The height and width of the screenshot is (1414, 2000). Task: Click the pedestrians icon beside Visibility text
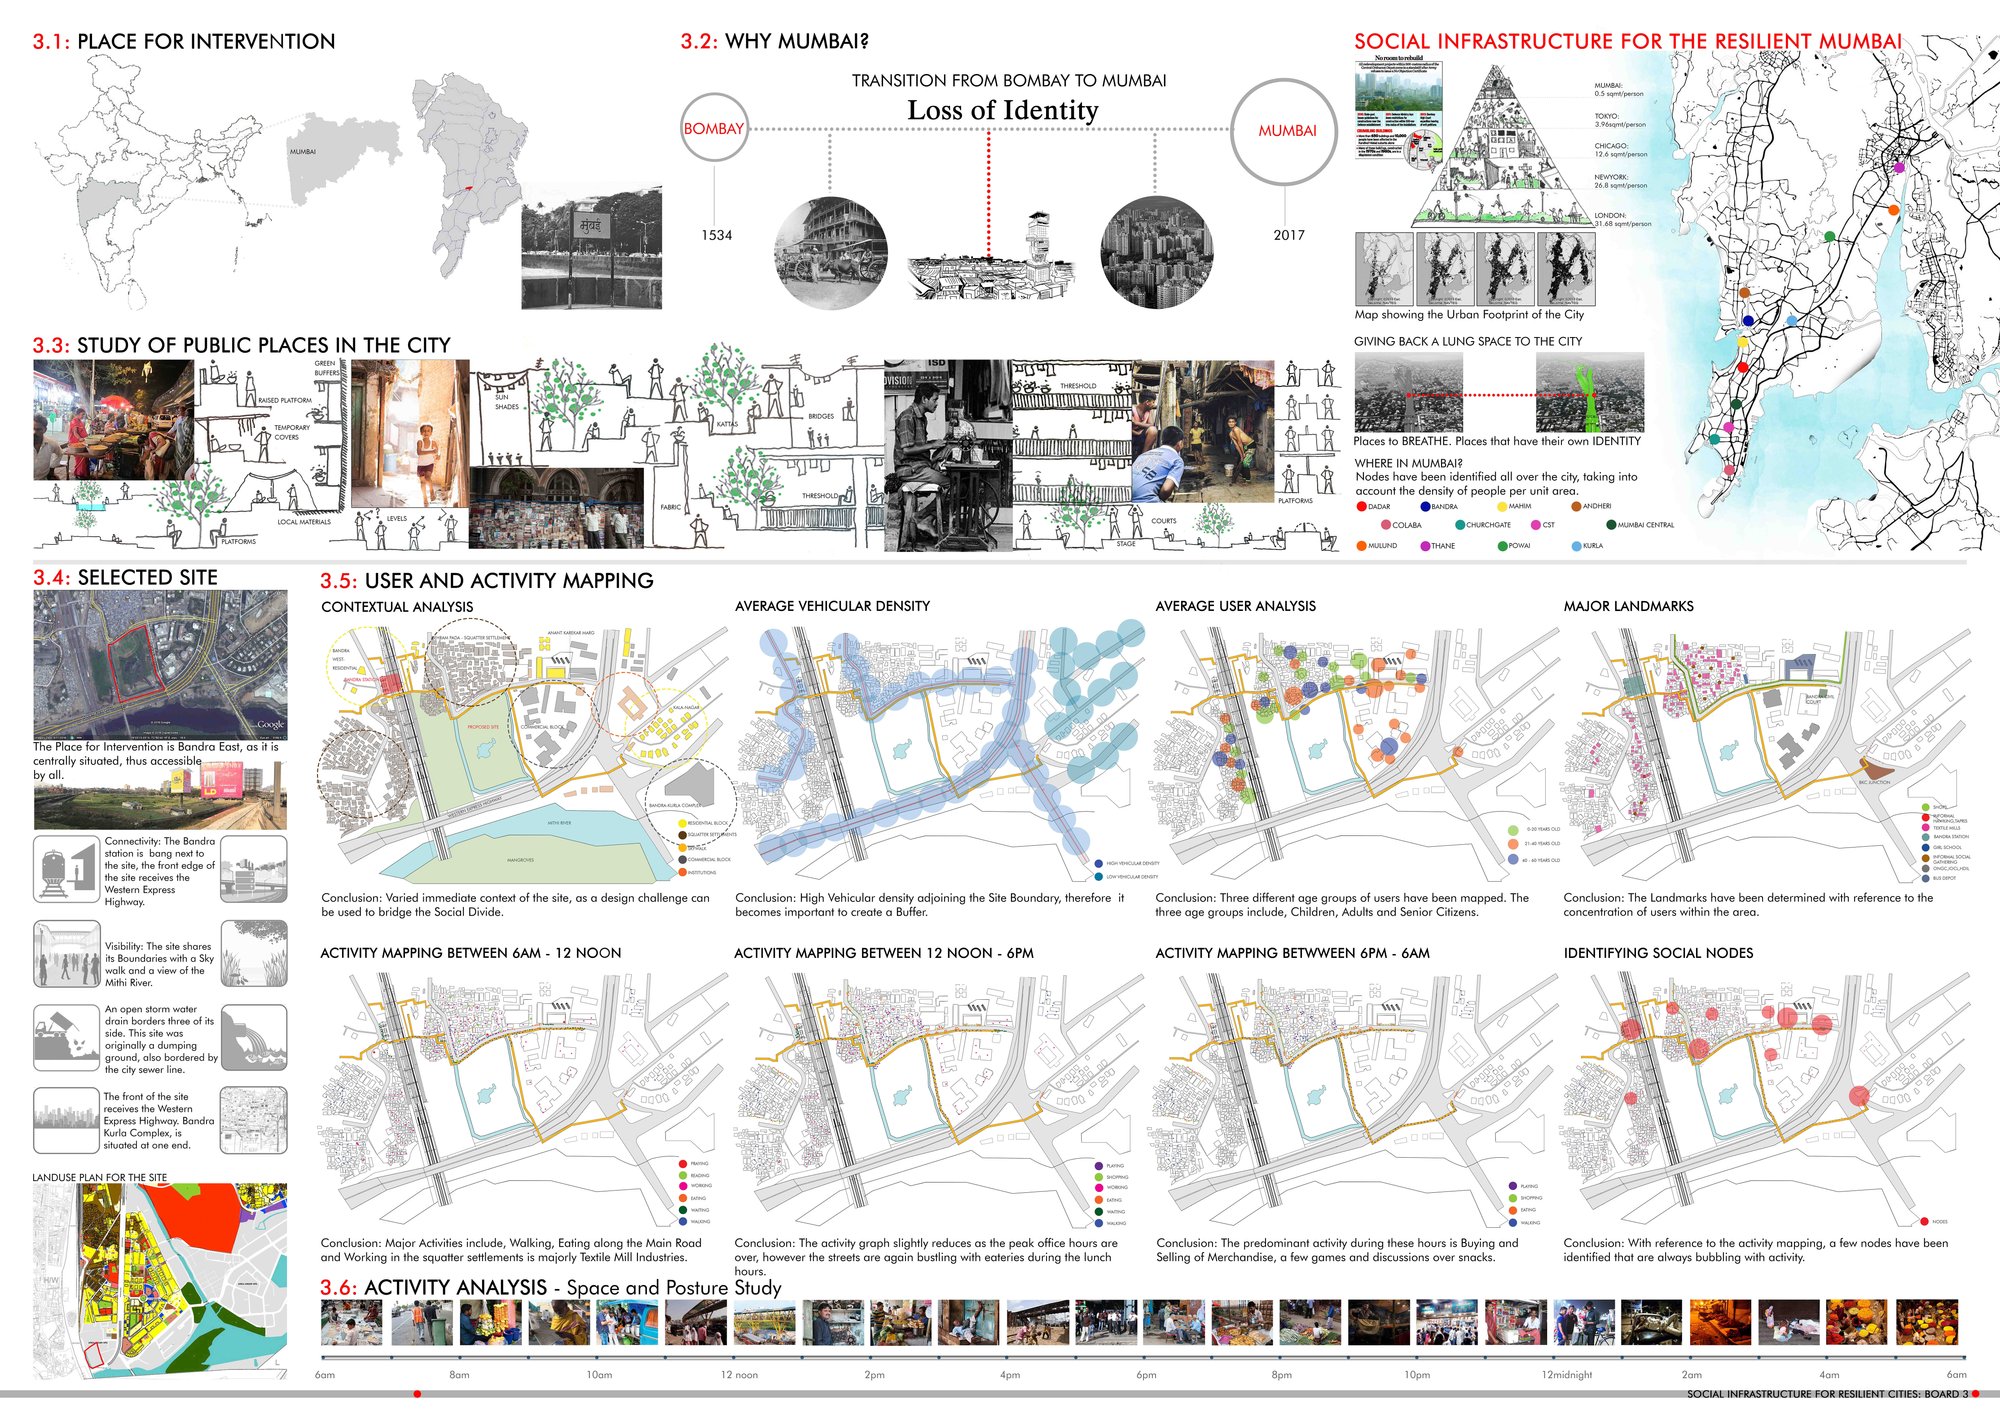click(x=67, y=954)
